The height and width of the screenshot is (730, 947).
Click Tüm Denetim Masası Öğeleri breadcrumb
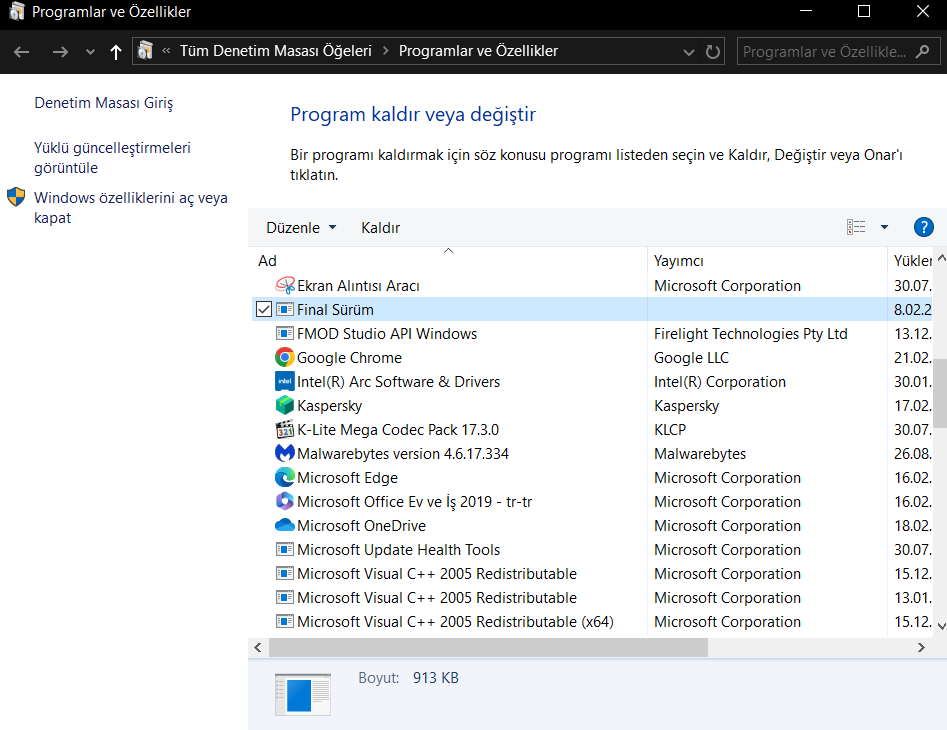click(275, 51)
